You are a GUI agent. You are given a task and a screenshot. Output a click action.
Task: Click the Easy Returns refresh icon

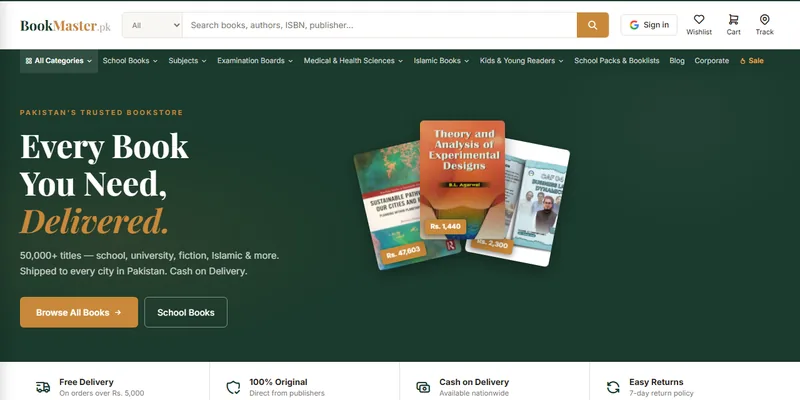[x=613, y=387]
